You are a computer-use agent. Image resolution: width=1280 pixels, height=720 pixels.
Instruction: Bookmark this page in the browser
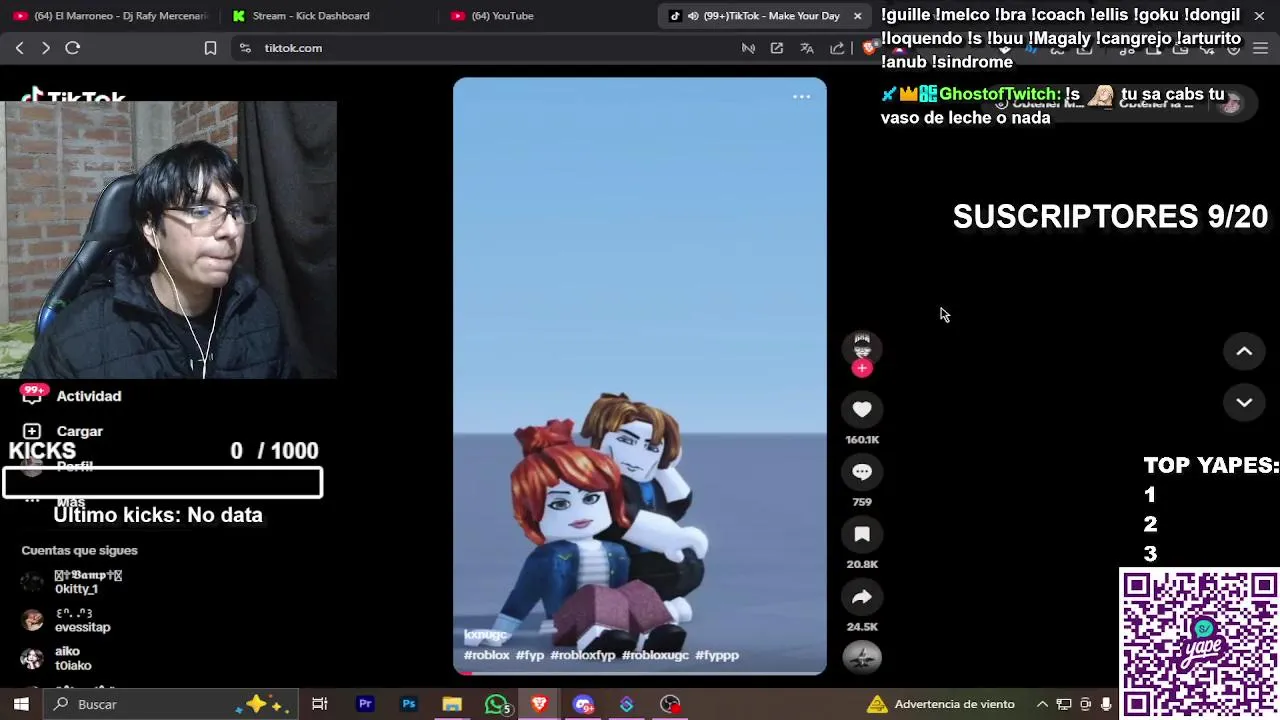click(210, 48)
